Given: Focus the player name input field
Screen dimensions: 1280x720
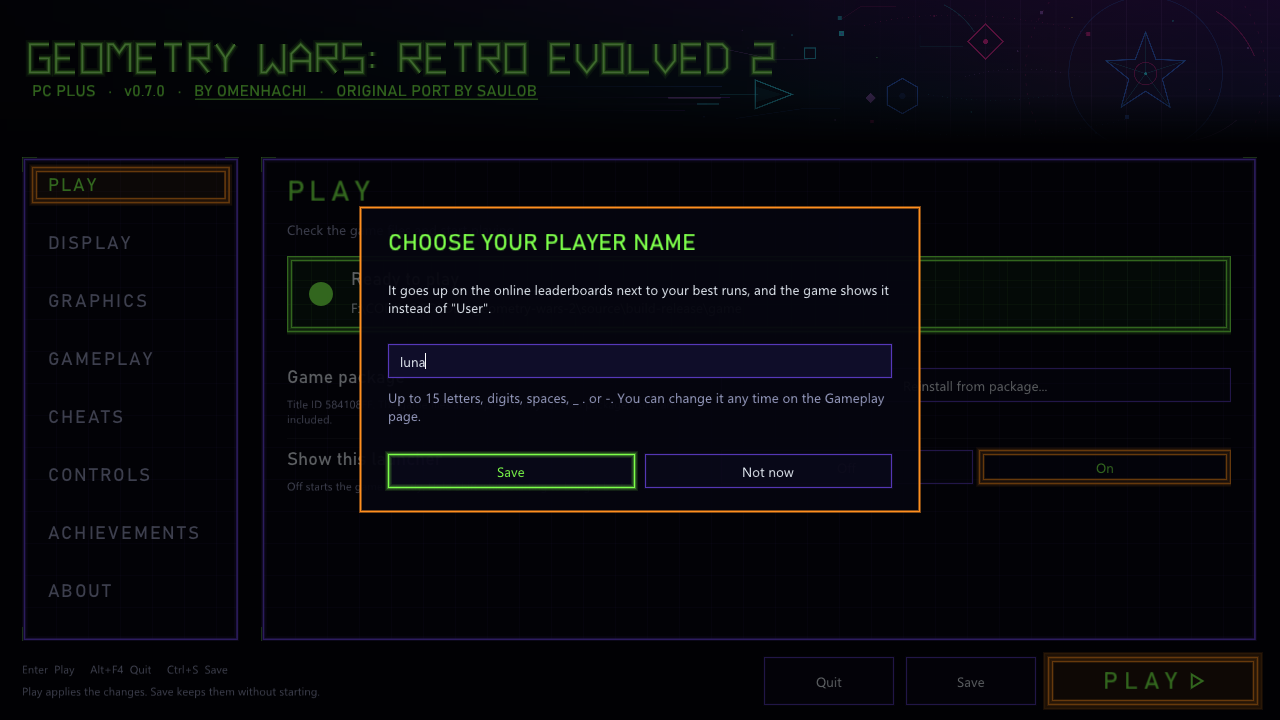Looking at the screenshot, I should tap(639, 361).
